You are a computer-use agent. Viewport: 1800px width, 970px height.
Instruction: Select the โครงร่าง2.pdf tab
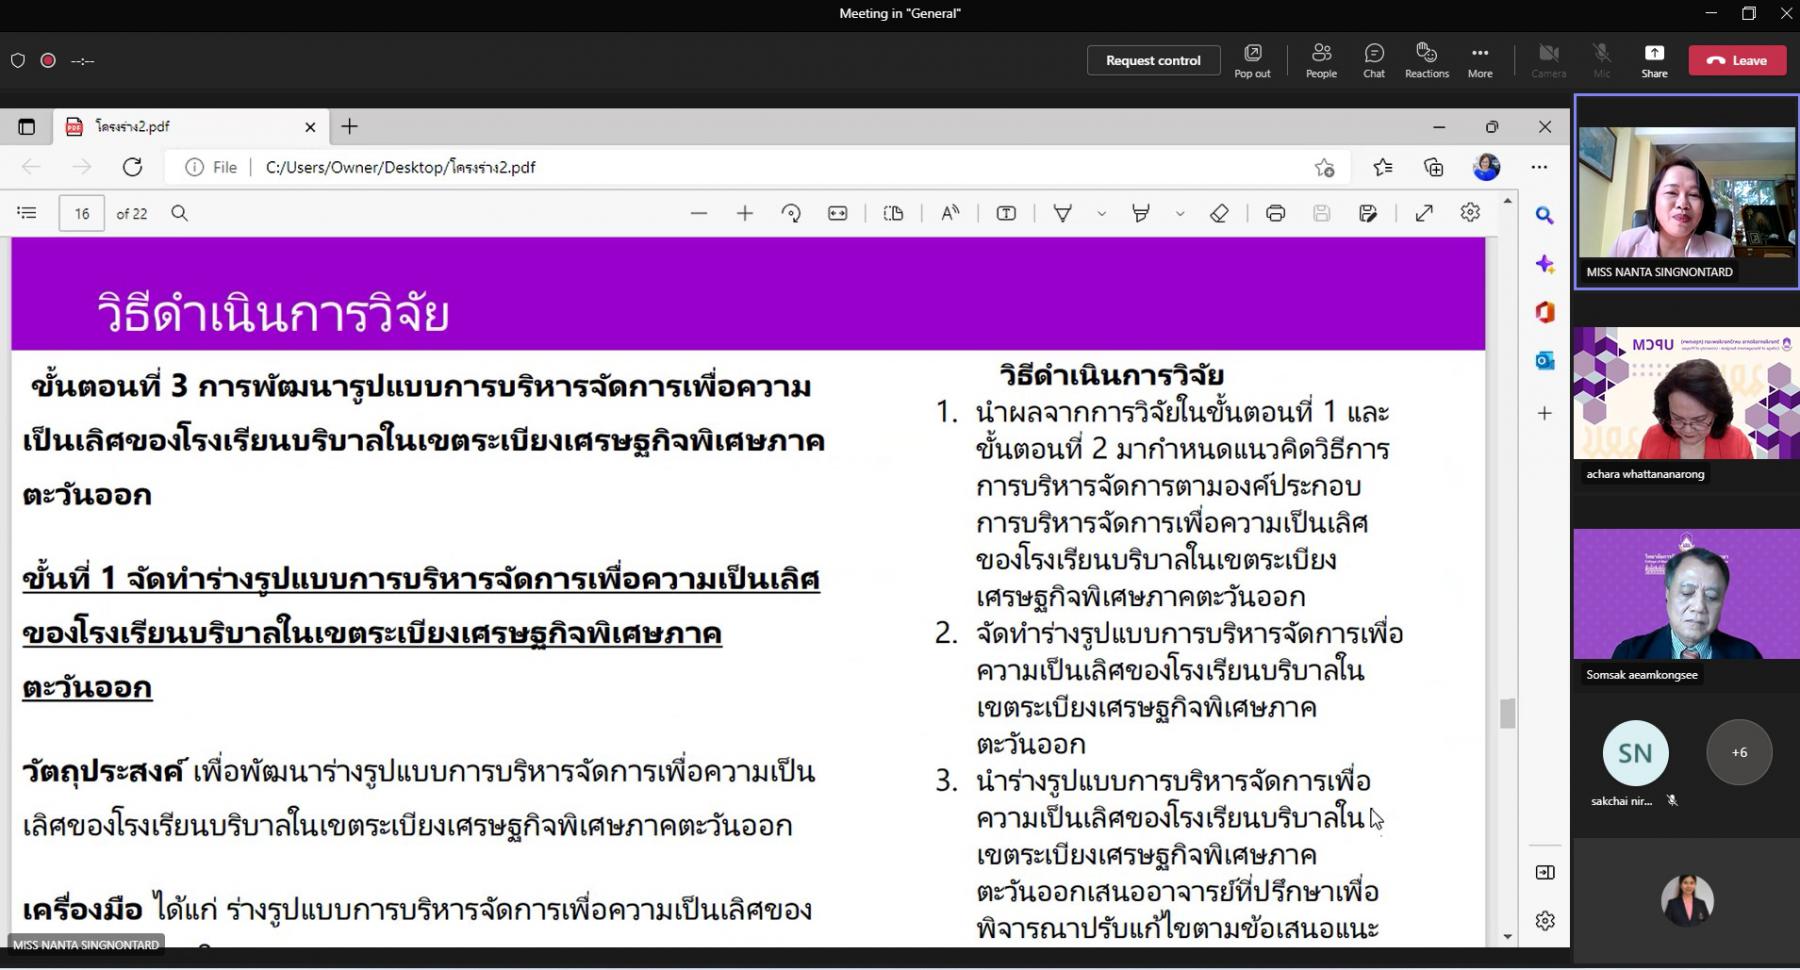pos(190,127)
